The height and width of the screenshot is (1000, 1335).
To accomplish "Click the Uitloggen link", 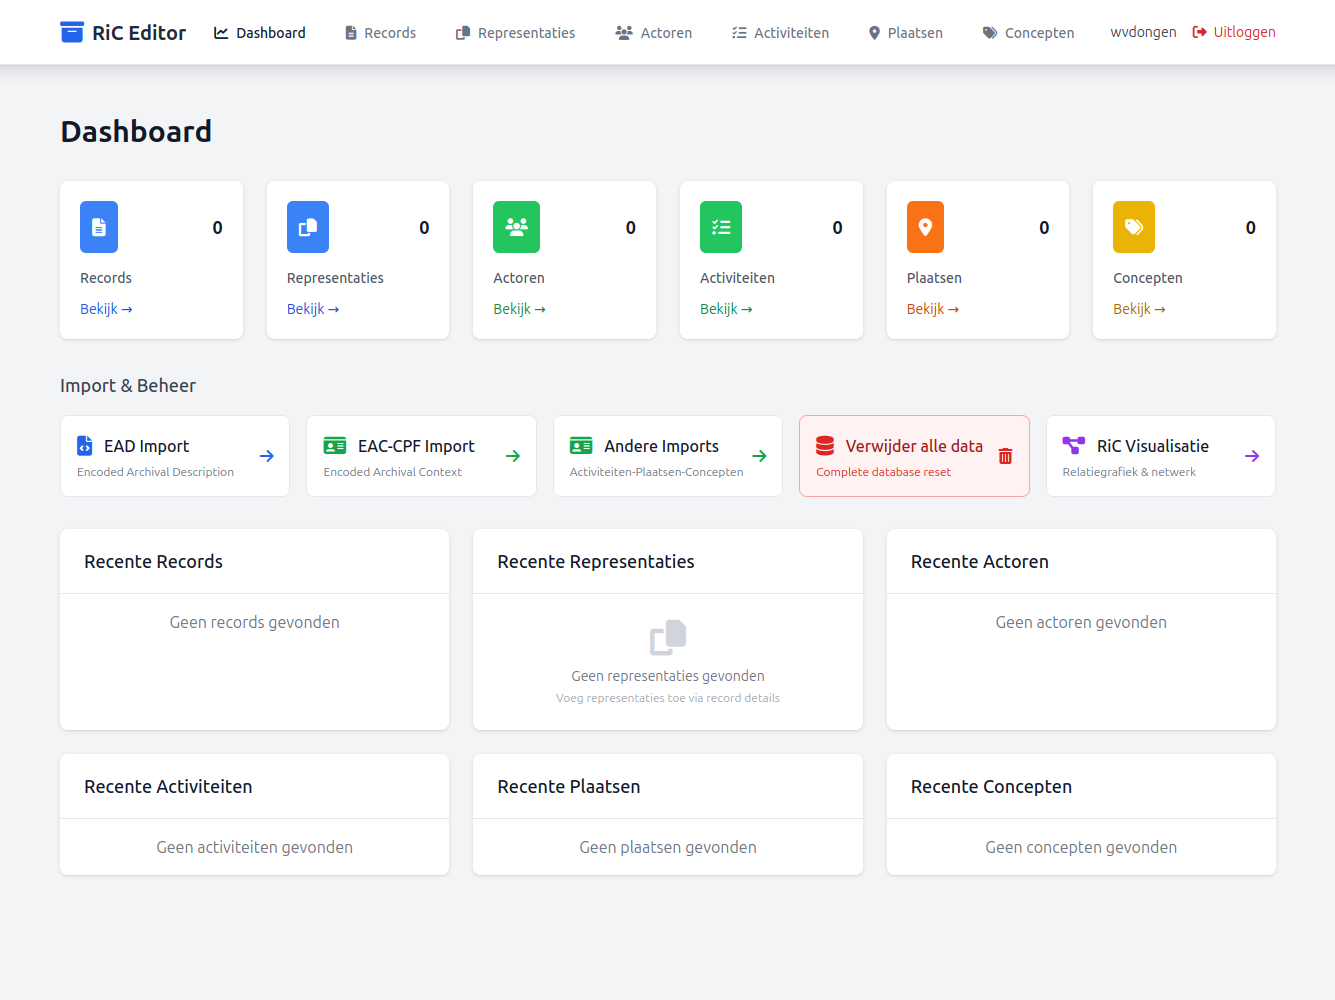I will tap(1234, 32).
